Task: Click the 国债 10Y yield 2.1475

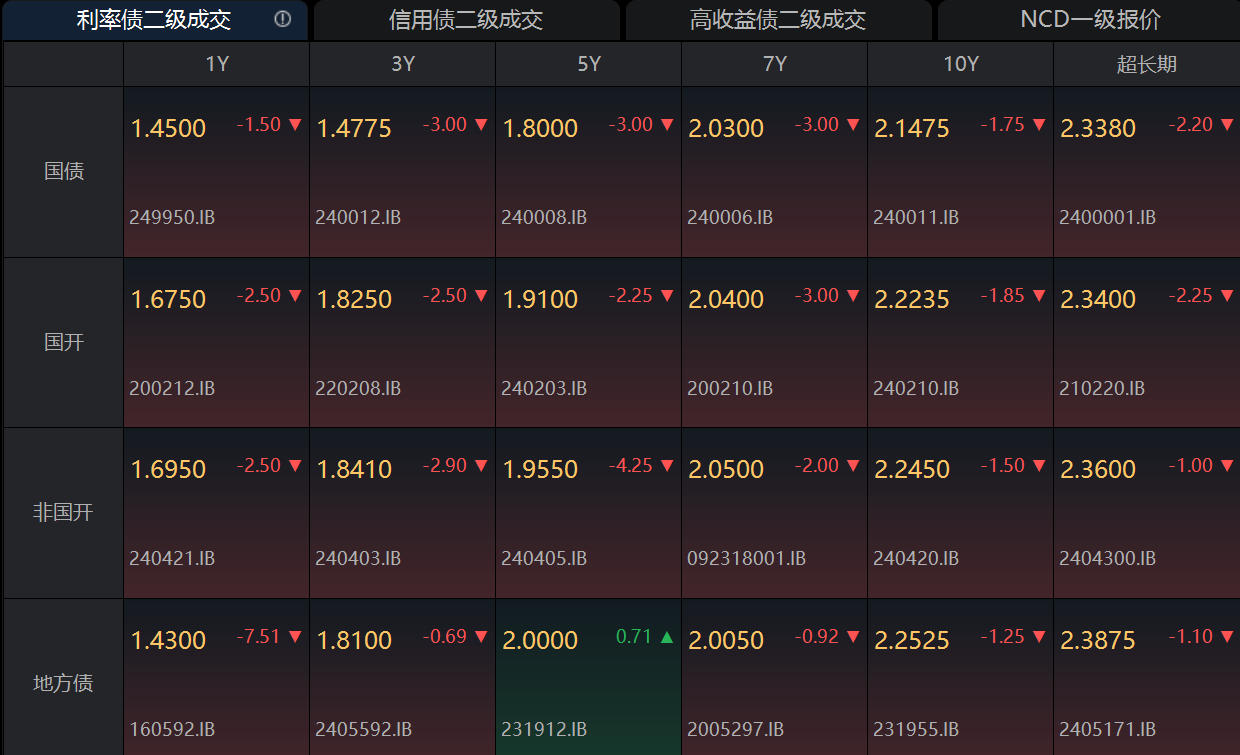Action: [x=912, y=128]
